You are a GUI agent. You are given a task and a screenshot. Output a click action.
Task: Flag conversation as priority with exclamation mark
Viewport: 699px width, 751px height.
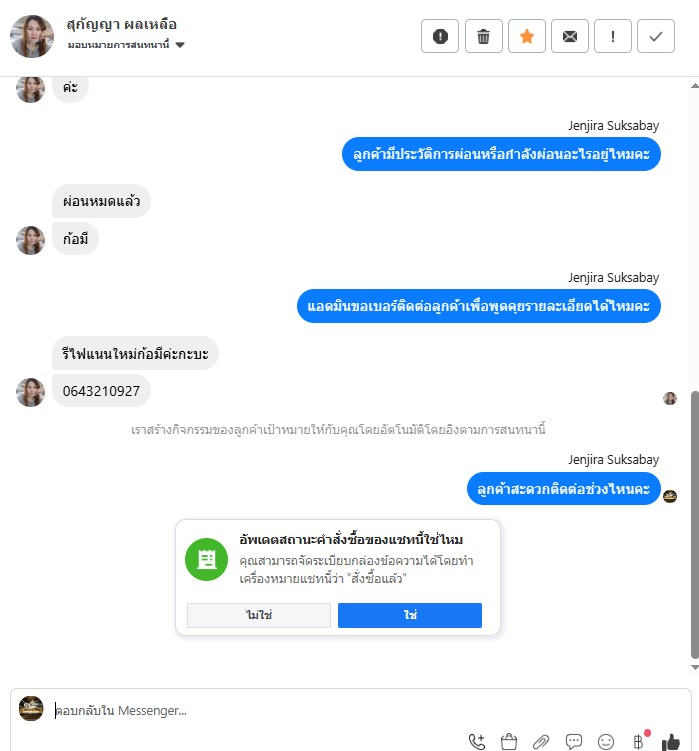(x=613, y=36)
